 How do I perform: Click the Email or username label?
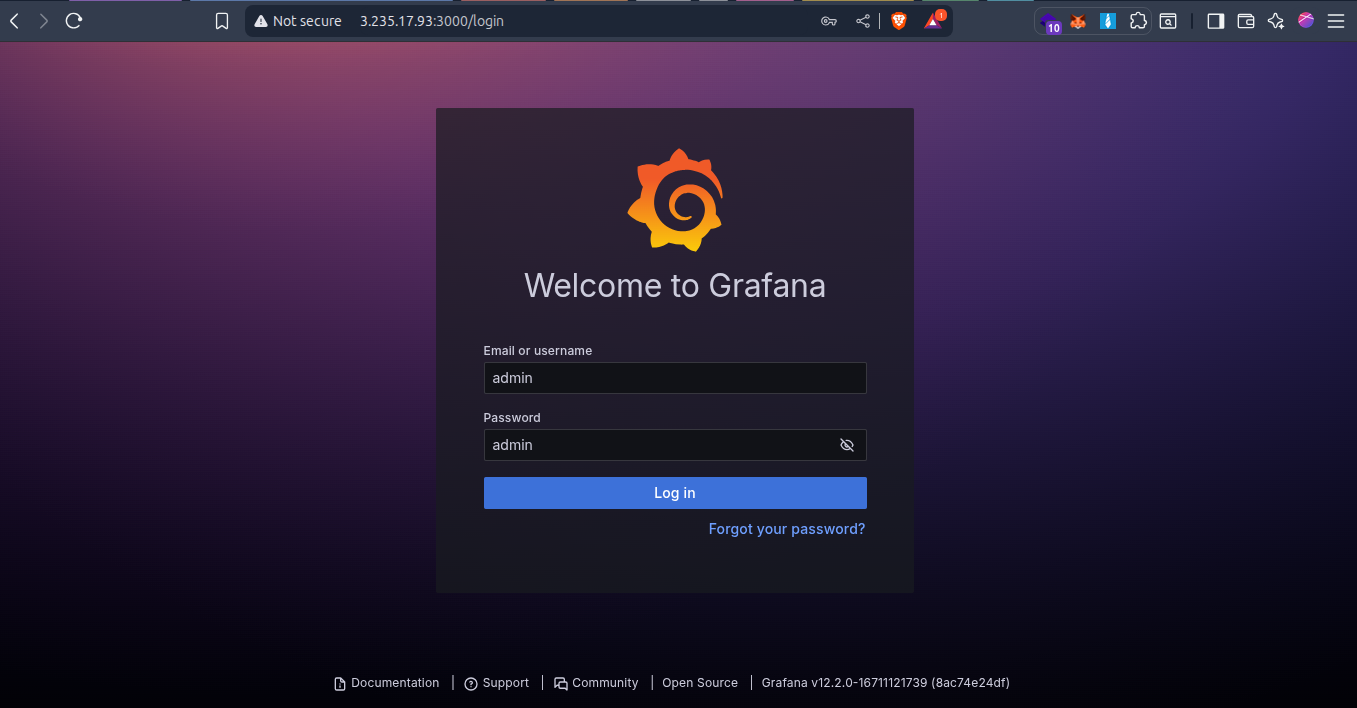pos(538,351)
